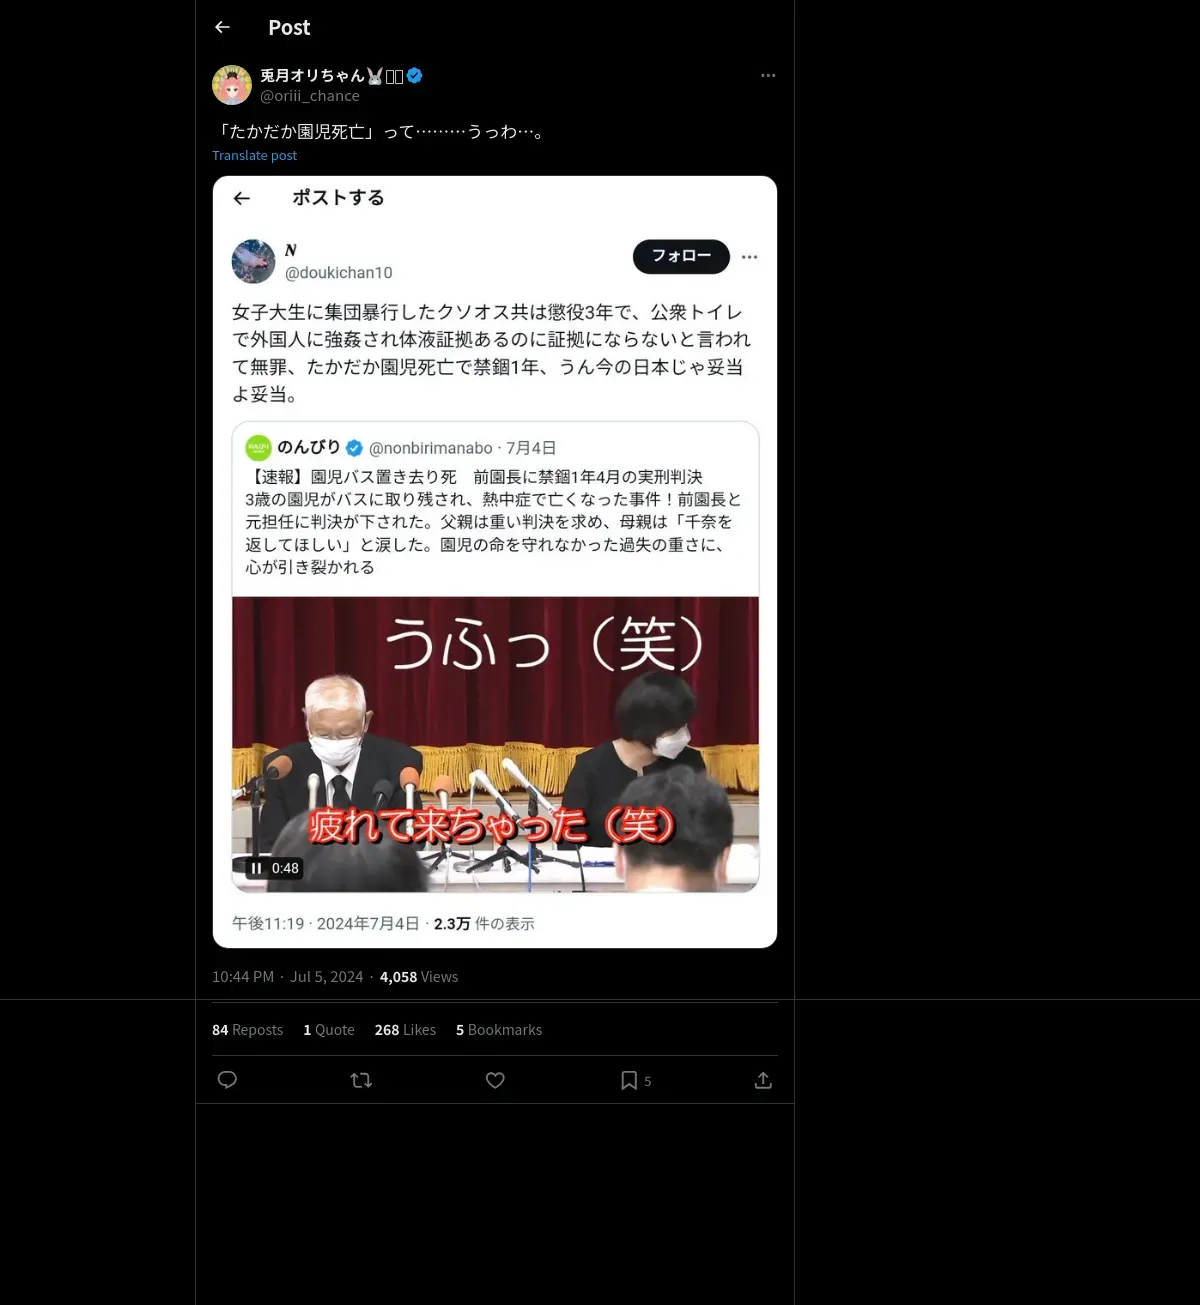Open the post's three-dot more menu
Screen dimensions: 1200x1305
pos(768,75)
